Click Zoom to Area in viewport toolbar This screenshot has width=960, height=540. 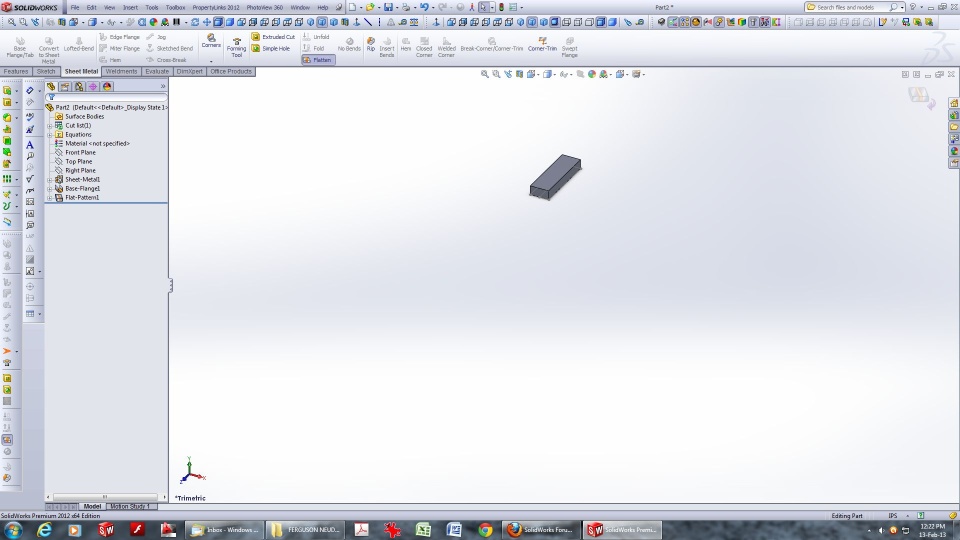(x=497, y=74)
